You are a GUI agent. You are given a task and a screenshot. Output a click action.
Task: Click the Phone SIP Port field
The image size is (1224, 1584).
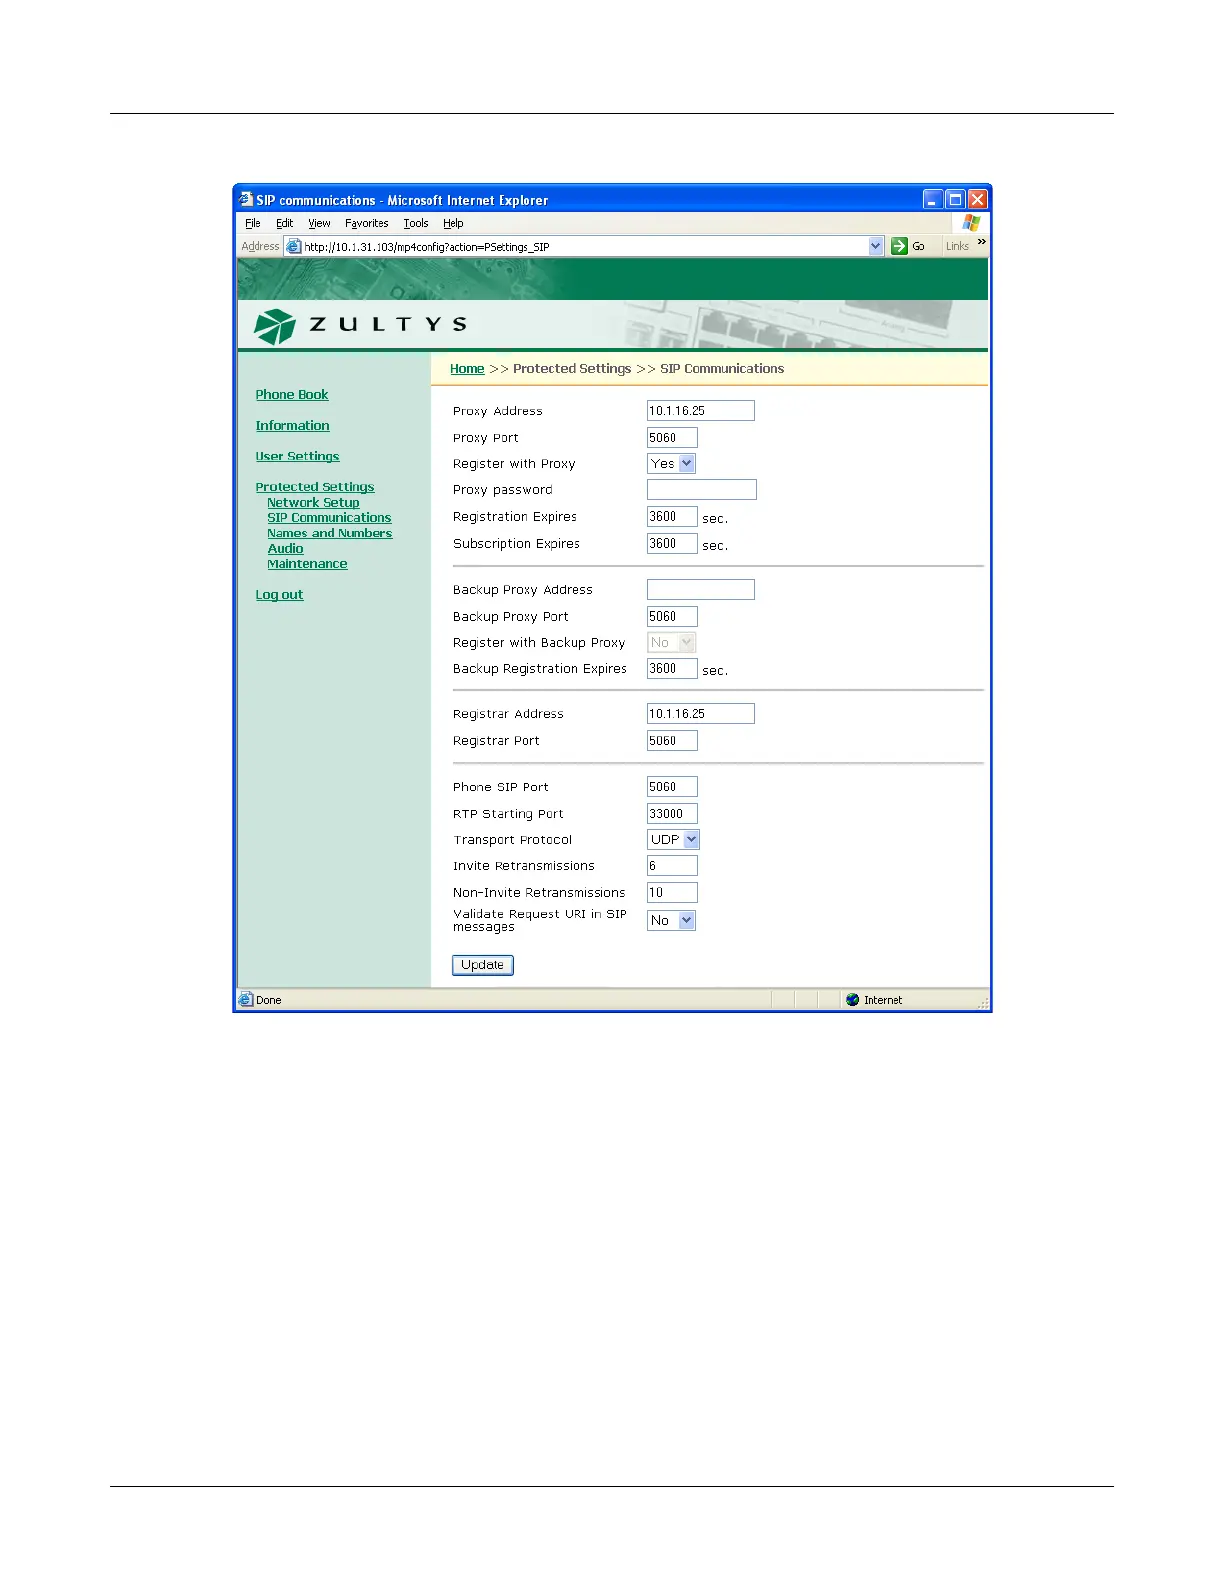coord(672,786)
